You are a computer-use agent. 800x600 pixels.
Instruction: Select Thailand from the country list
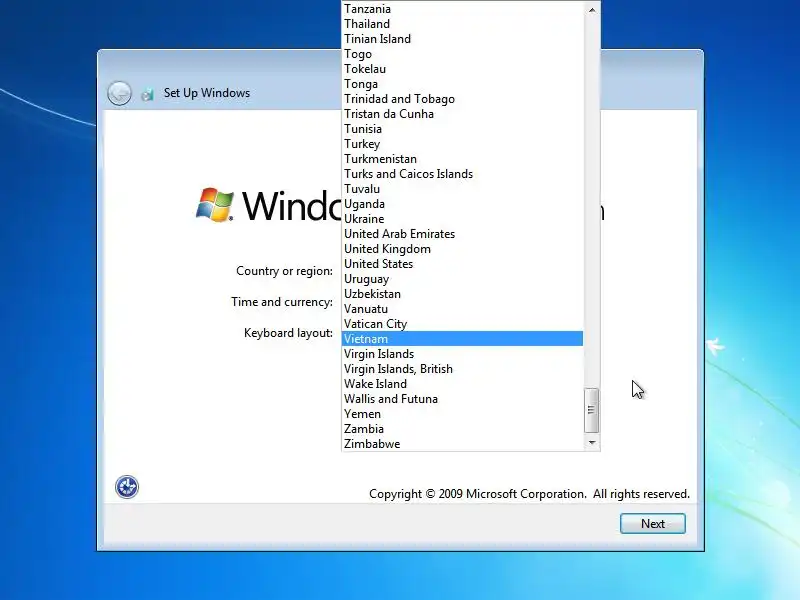tap(462, 24)
